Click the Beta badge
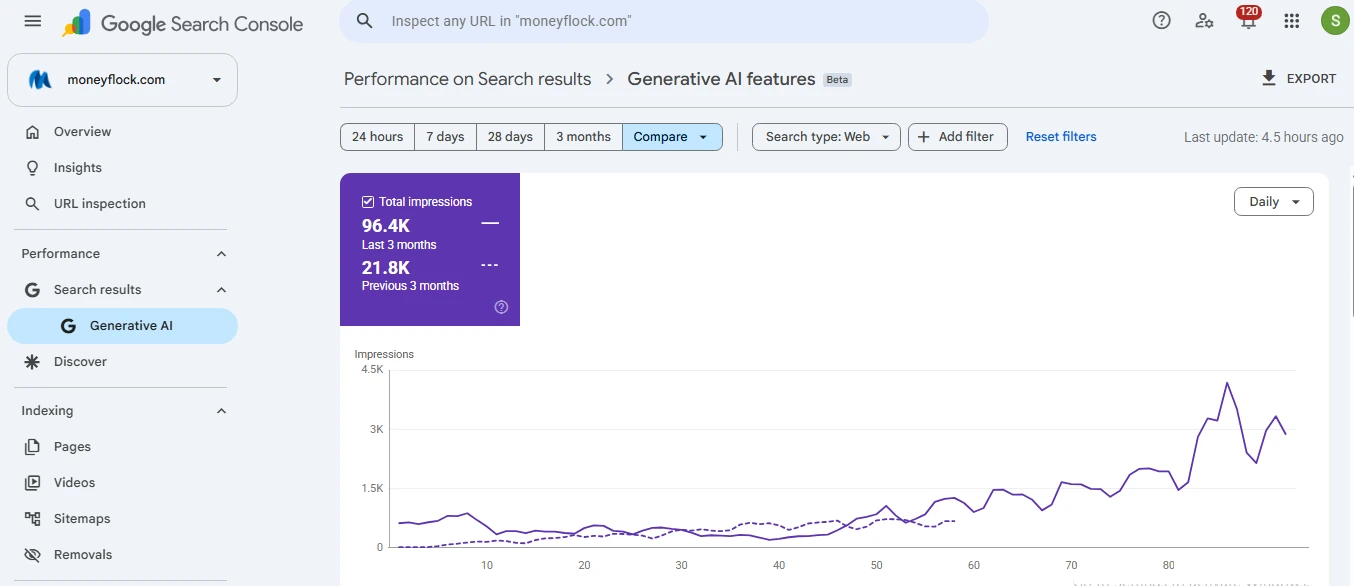 click(837, 80)
